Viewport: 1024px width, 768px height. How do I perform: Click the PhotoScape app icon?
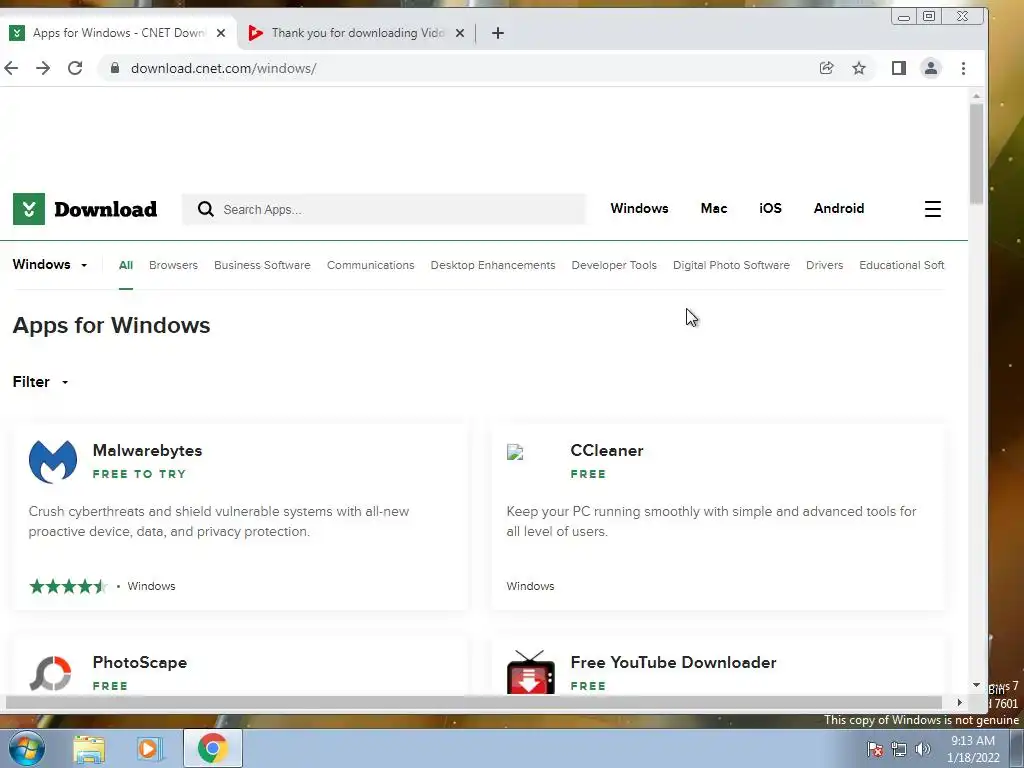click(x=50, y=673)
